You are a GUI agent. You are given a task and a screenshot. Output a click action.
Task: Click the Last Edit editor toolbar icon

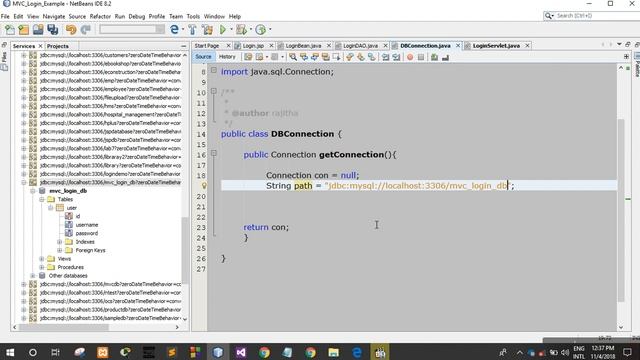coord(248,57)
